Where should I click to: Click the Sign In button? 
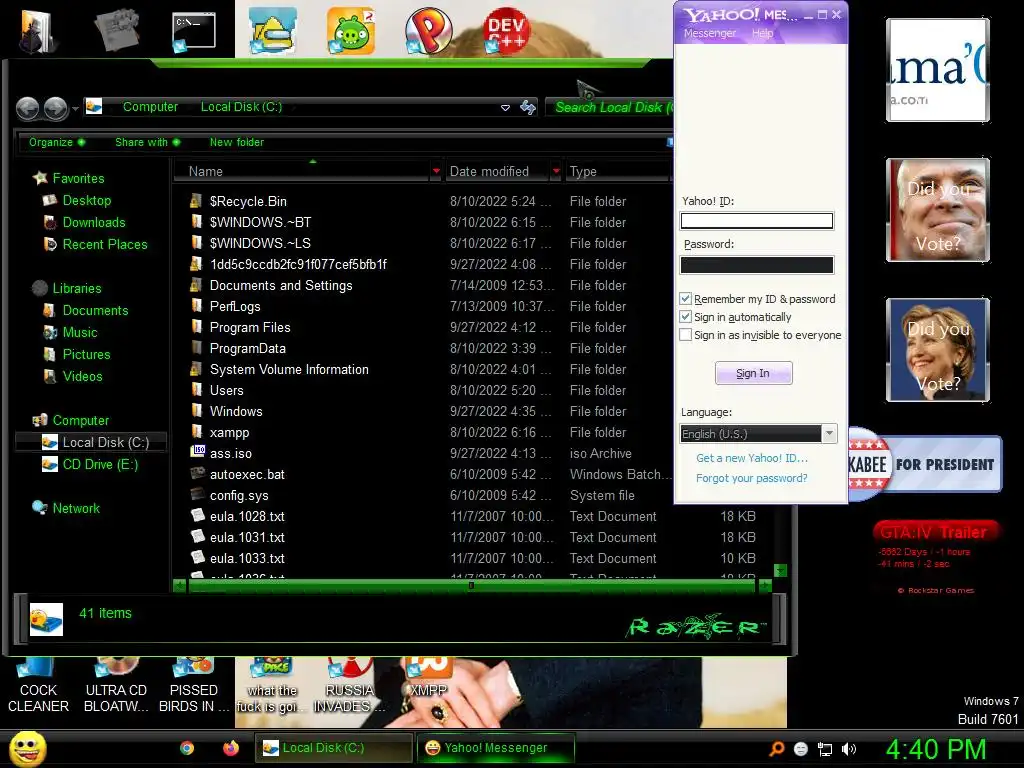tap(754, 374)
